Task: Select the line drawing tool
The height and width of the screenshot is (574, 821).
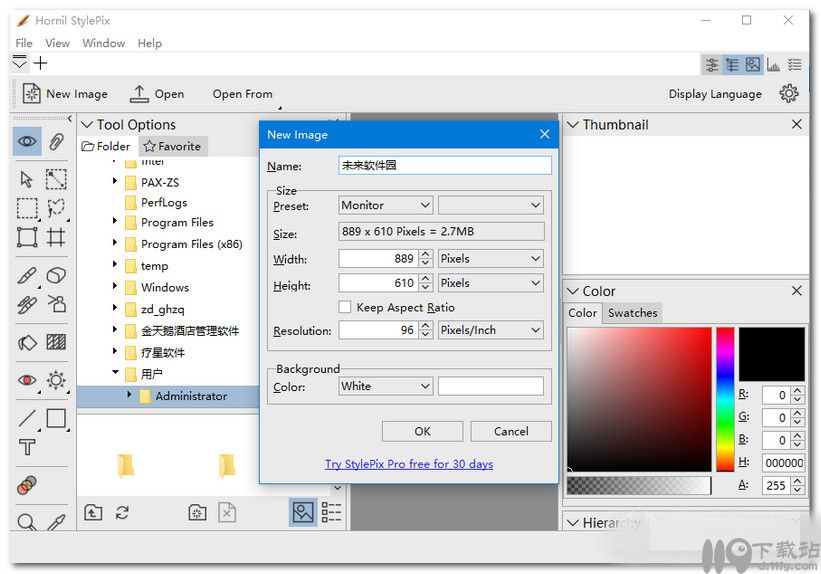Action: click(x=27, y=418)
